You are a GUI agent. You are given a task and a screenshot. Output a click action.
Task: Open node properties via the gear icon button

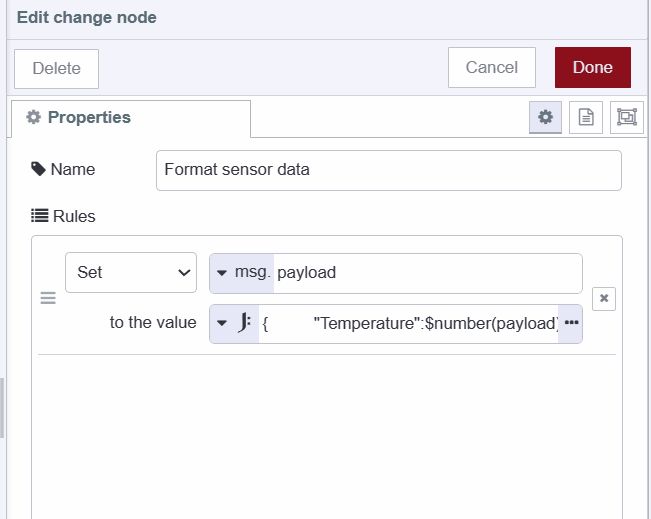click(545, 117)
